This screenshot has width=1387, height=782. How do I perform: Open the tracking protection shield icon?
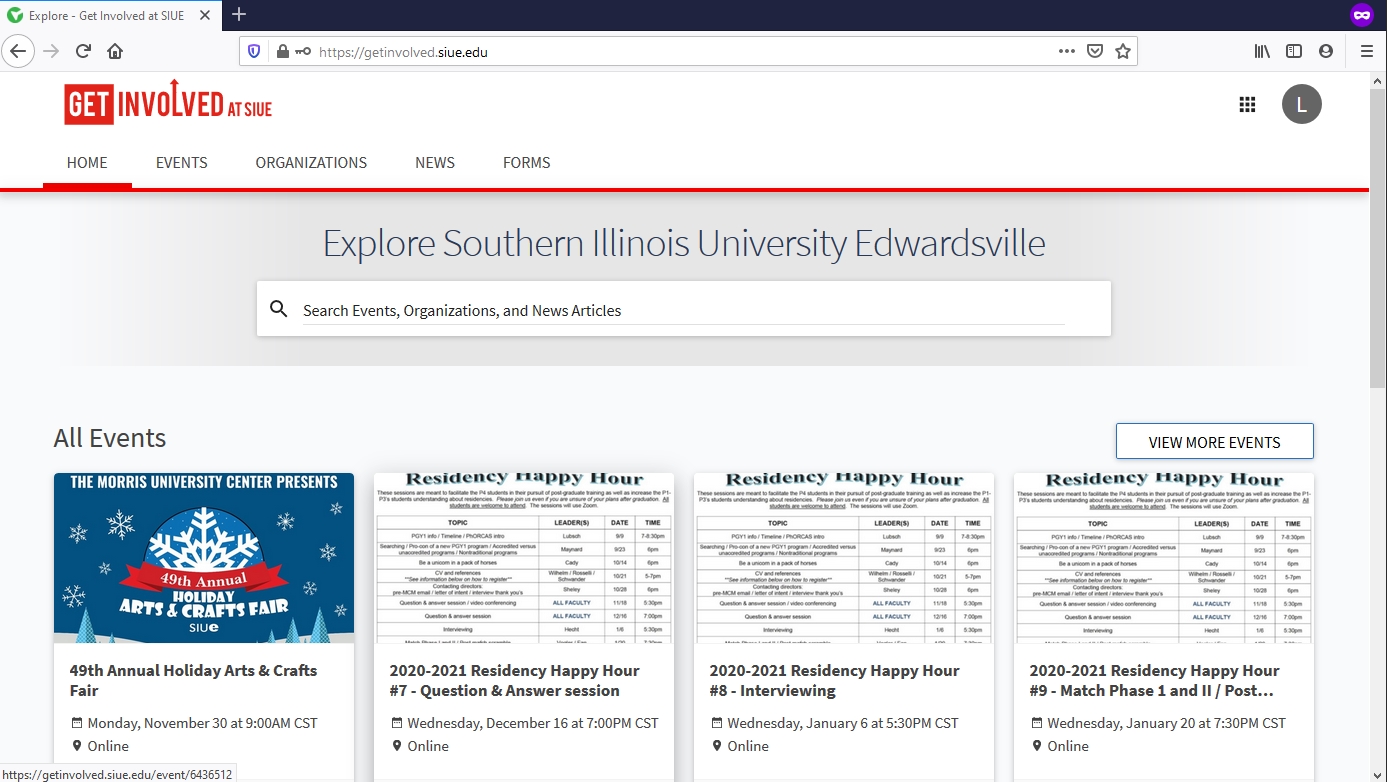click(x=254, y=51)
